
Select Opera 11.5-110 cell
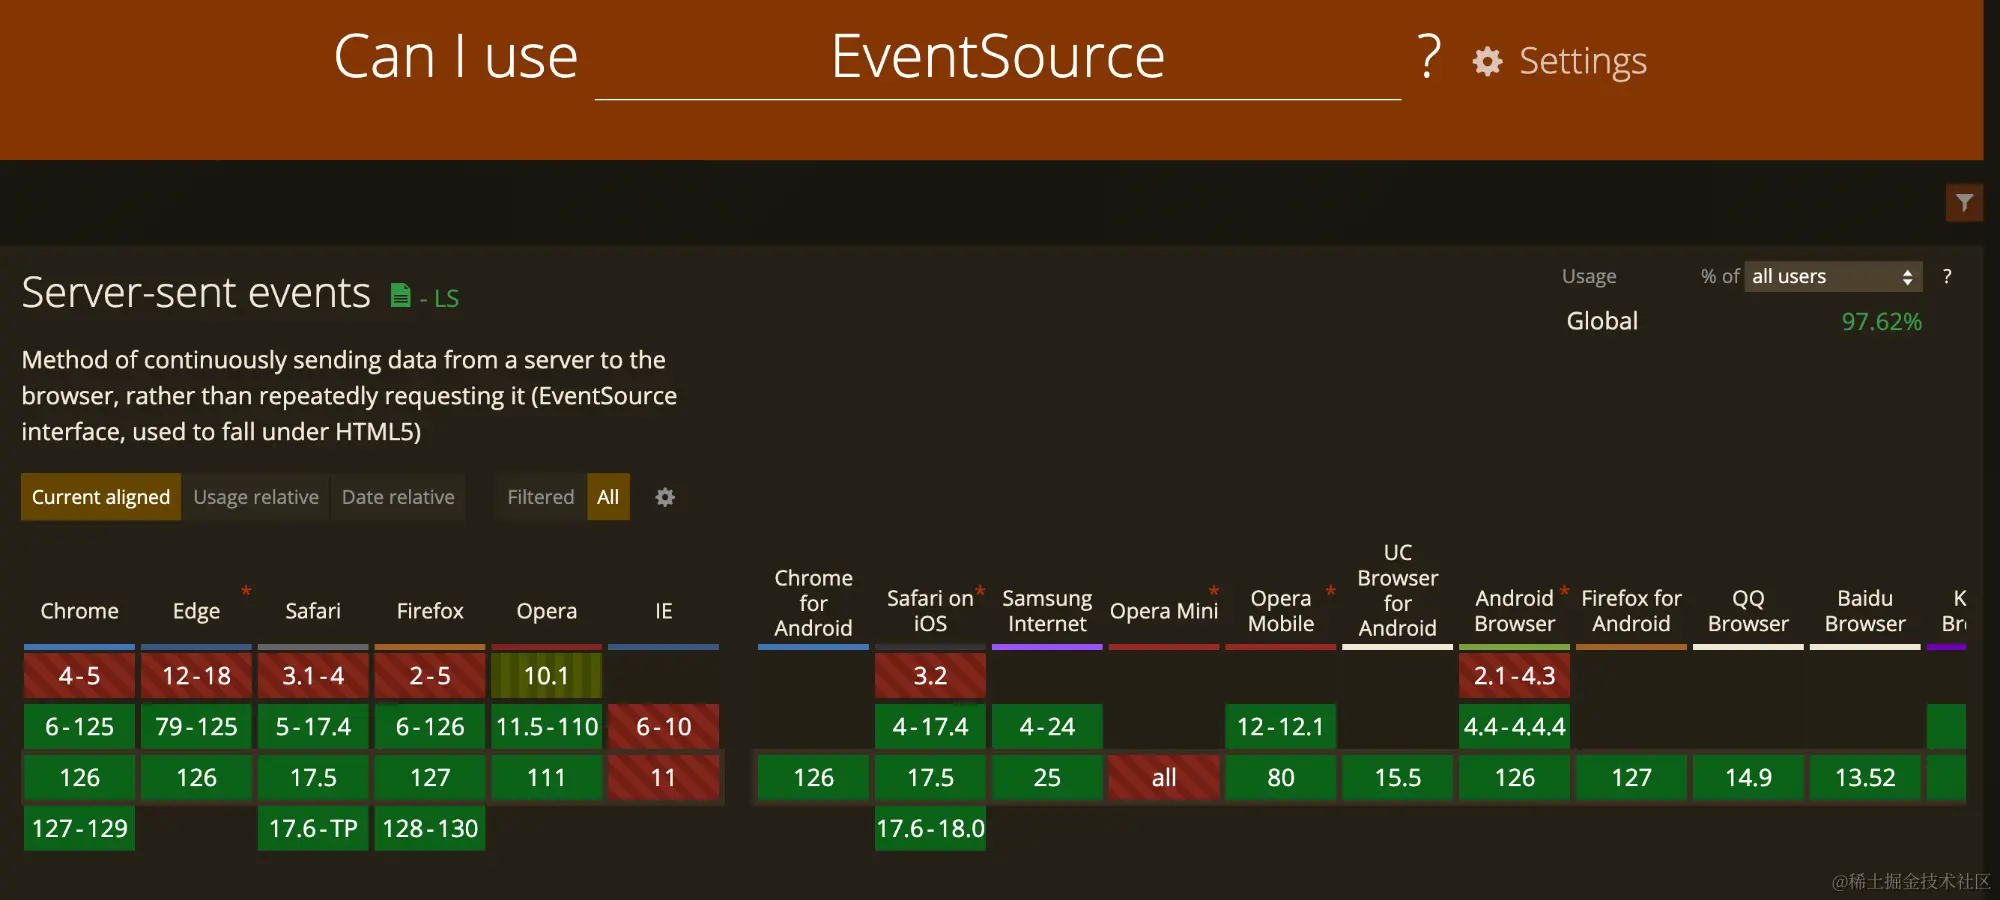click(547, 727)
